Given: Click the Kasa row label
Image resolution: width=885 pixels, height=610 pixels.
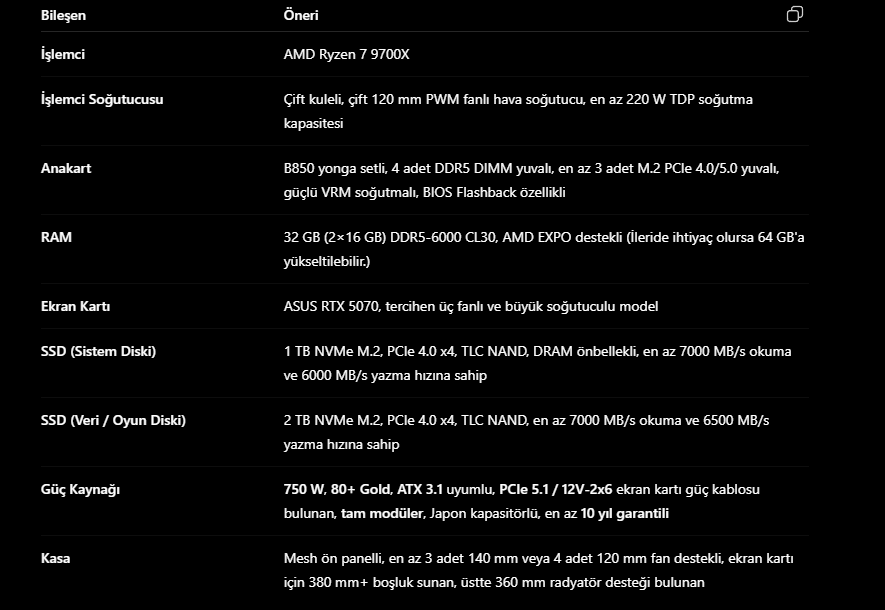Looking at the screenshot, I should (55, 559).
